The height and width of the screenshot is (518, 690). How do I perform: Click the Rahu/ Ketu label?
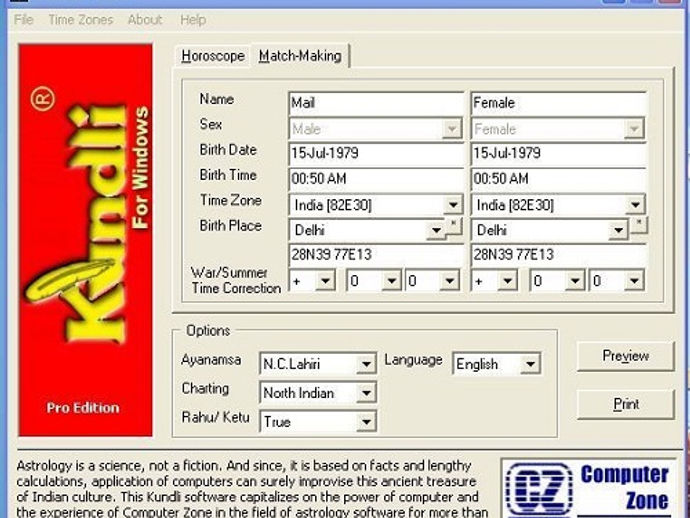pos(216,417)
